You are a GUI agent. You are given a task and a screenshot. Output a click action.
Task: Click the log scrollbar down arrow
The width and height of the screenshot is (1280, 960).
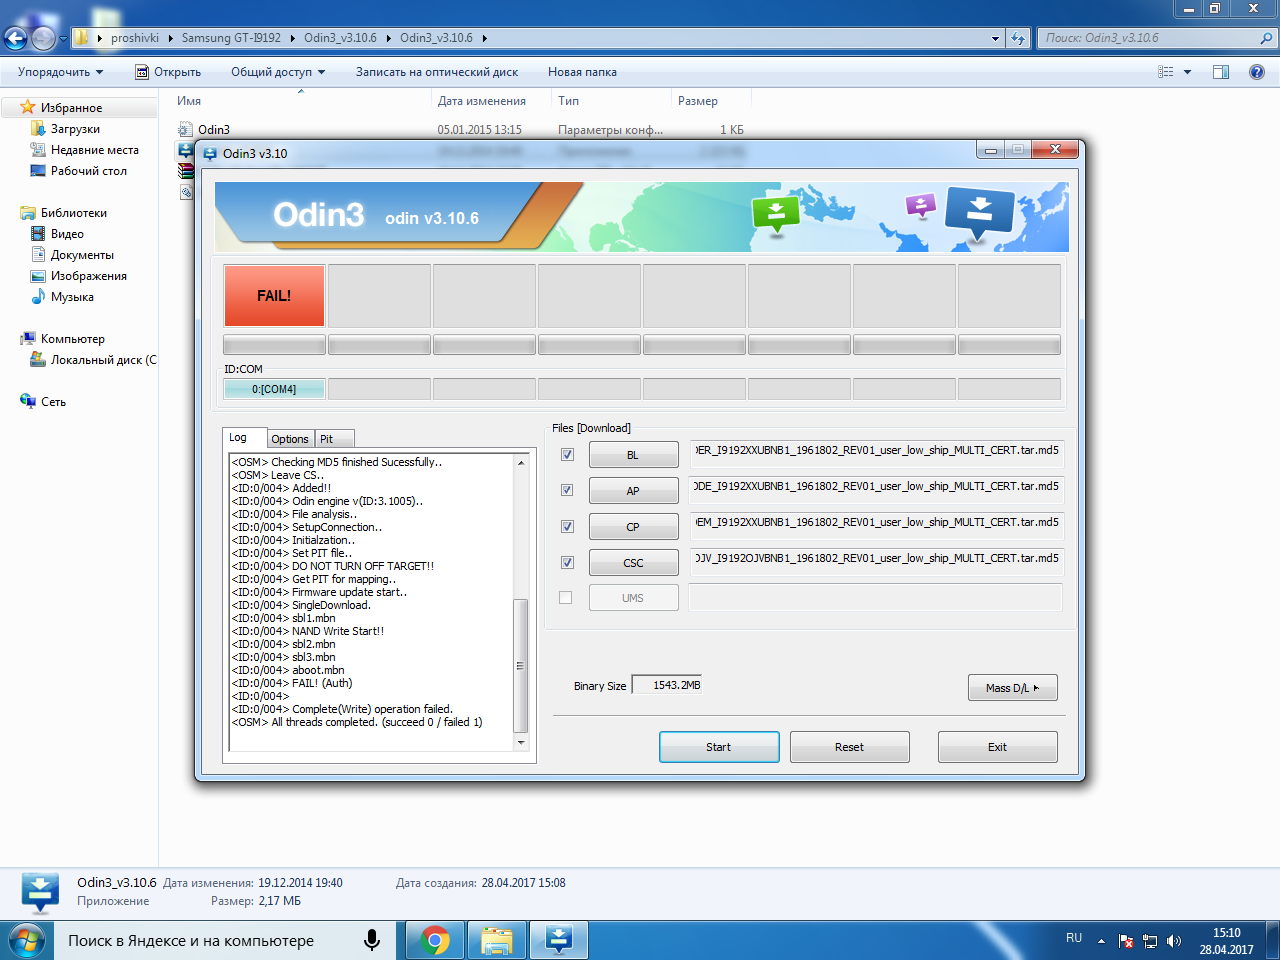pos(520,743)
